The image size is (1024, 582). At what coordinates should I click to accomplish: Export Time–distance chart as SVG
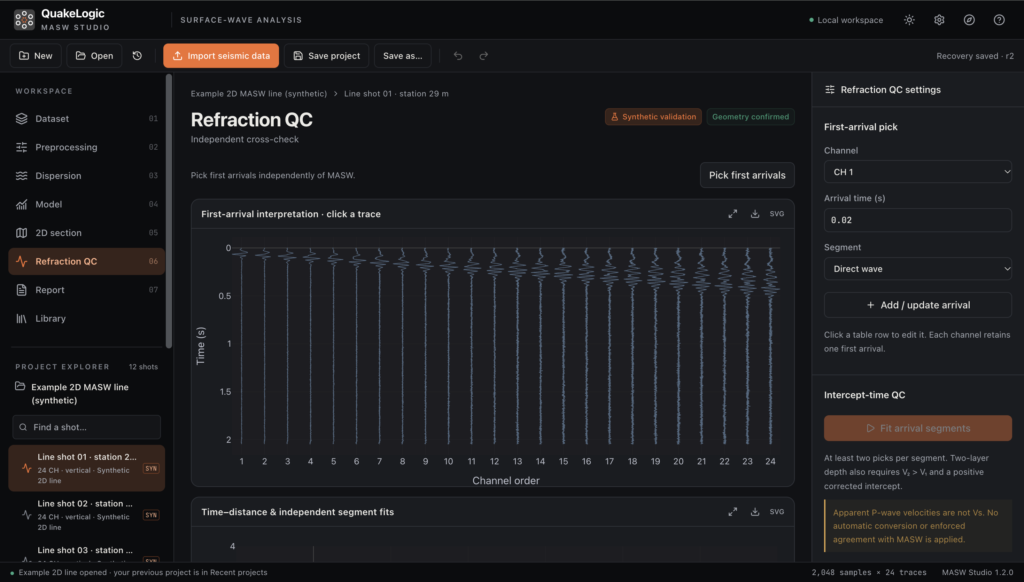(x=776, y=512)
